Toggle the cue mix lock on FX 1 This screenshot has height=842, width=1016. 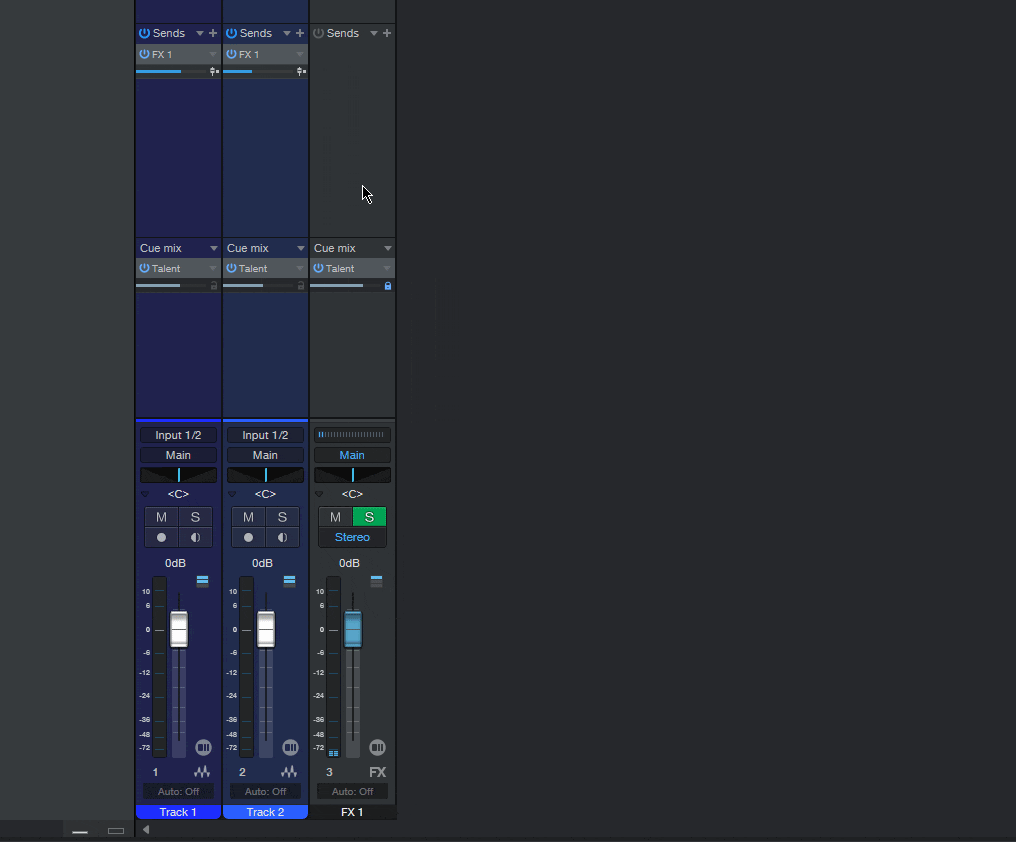click(387, 286)
